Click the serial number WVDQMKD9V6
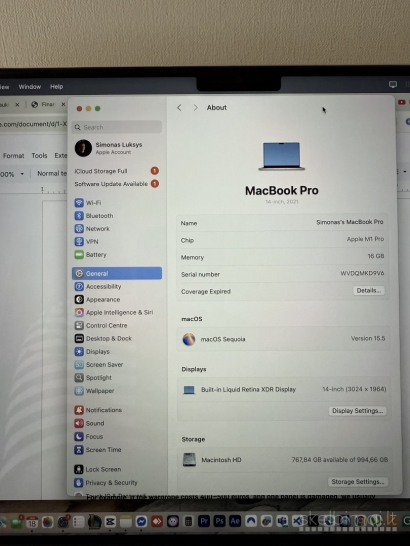The width and height of the screenshot is (410, 546). (x=362, y=273)
